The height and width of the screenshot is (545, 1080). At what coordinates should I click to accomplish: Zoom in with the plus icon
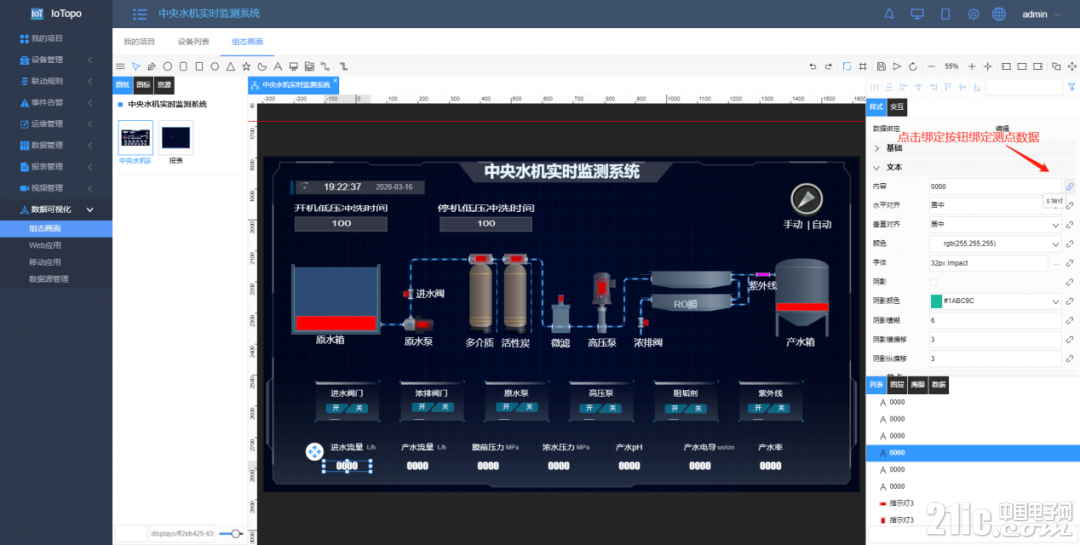[x=972, y=66]
